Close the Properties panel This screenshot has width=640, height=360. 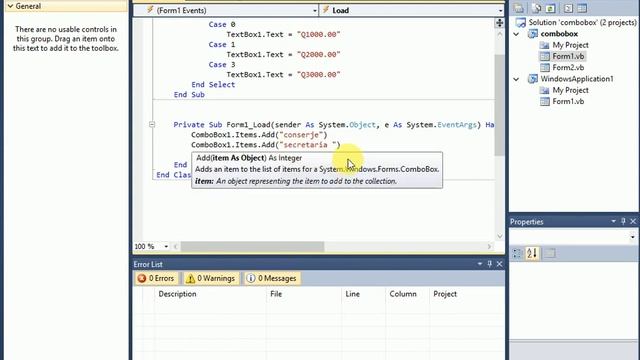click(633, 221)
